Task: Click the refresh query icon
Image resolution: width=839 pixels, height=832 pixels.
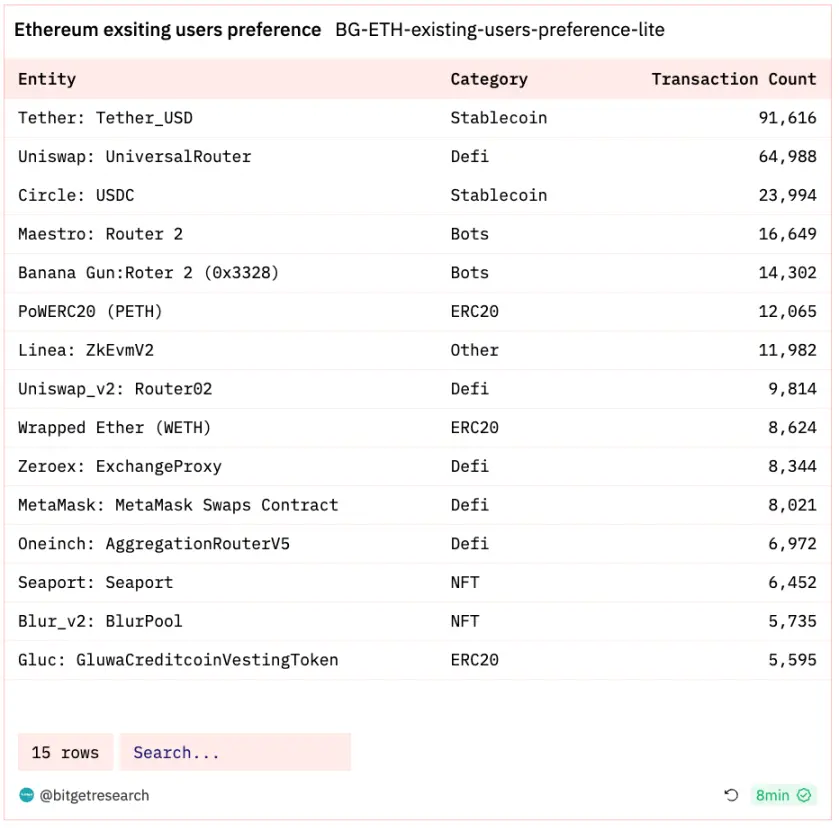Action: click(x=731, y=795)
